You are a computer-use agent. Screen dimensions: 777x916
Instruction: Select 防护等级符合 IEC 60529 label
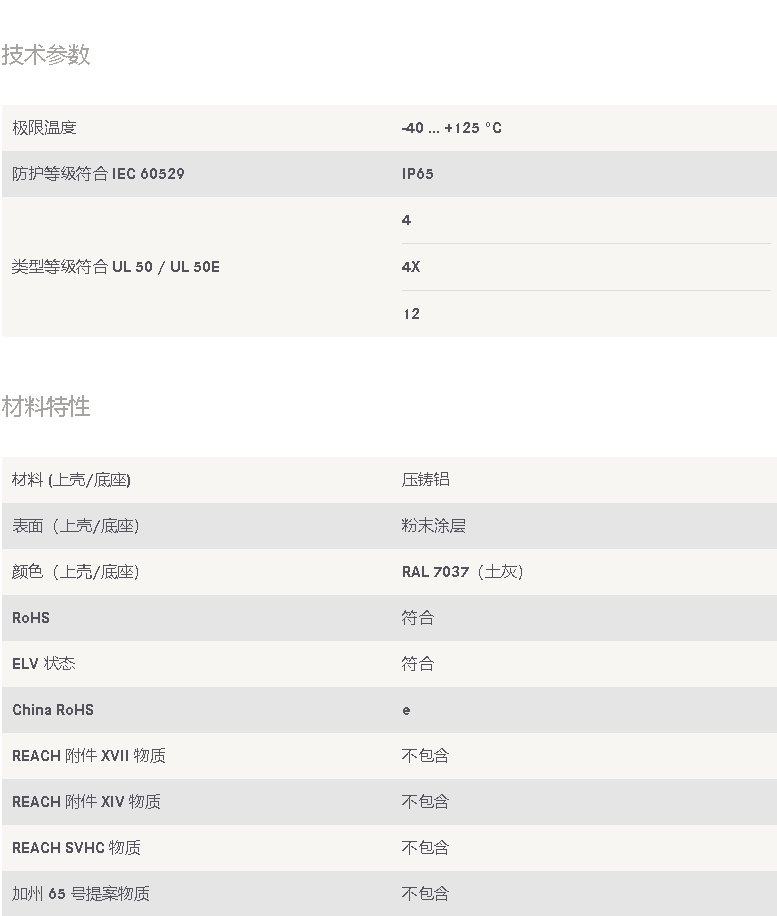98,174
